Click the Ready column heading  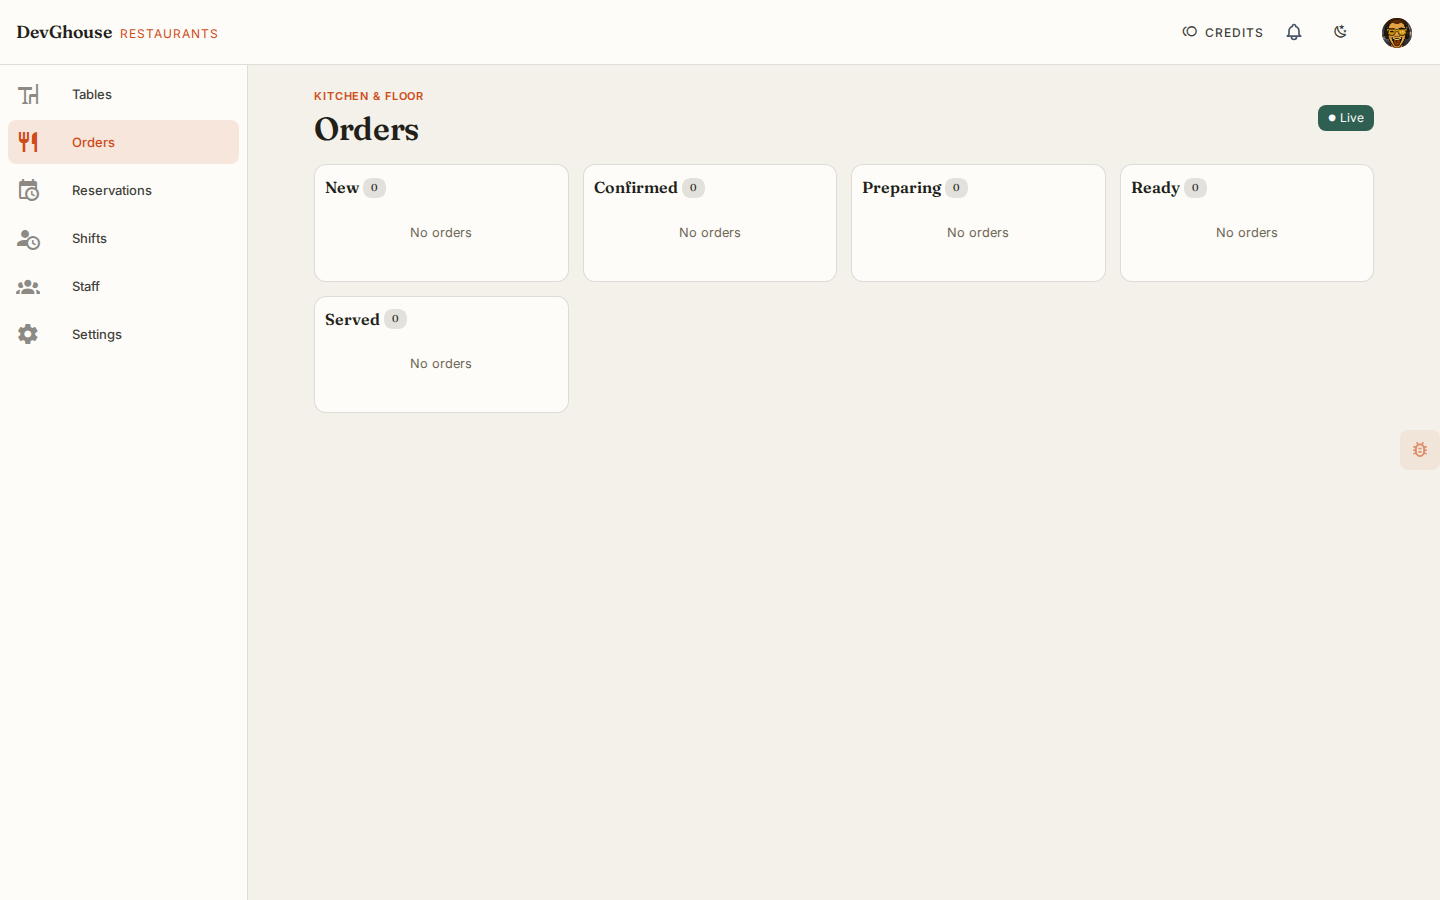(x=1156, y=188)
